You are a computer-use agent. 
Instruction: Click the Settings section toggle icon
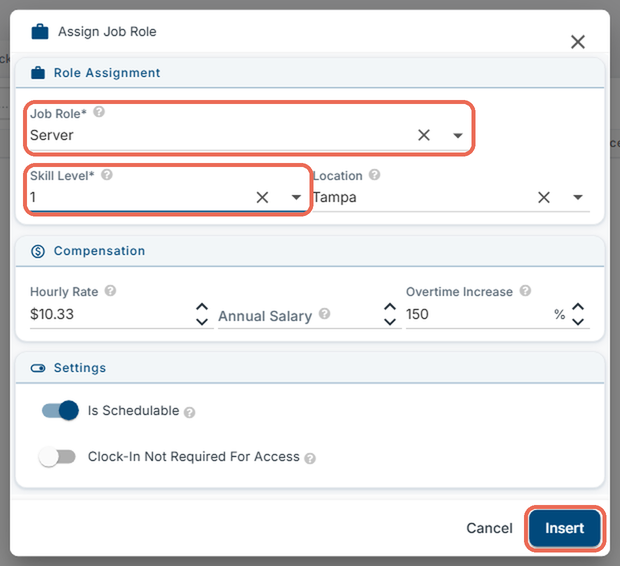(38, 368)
